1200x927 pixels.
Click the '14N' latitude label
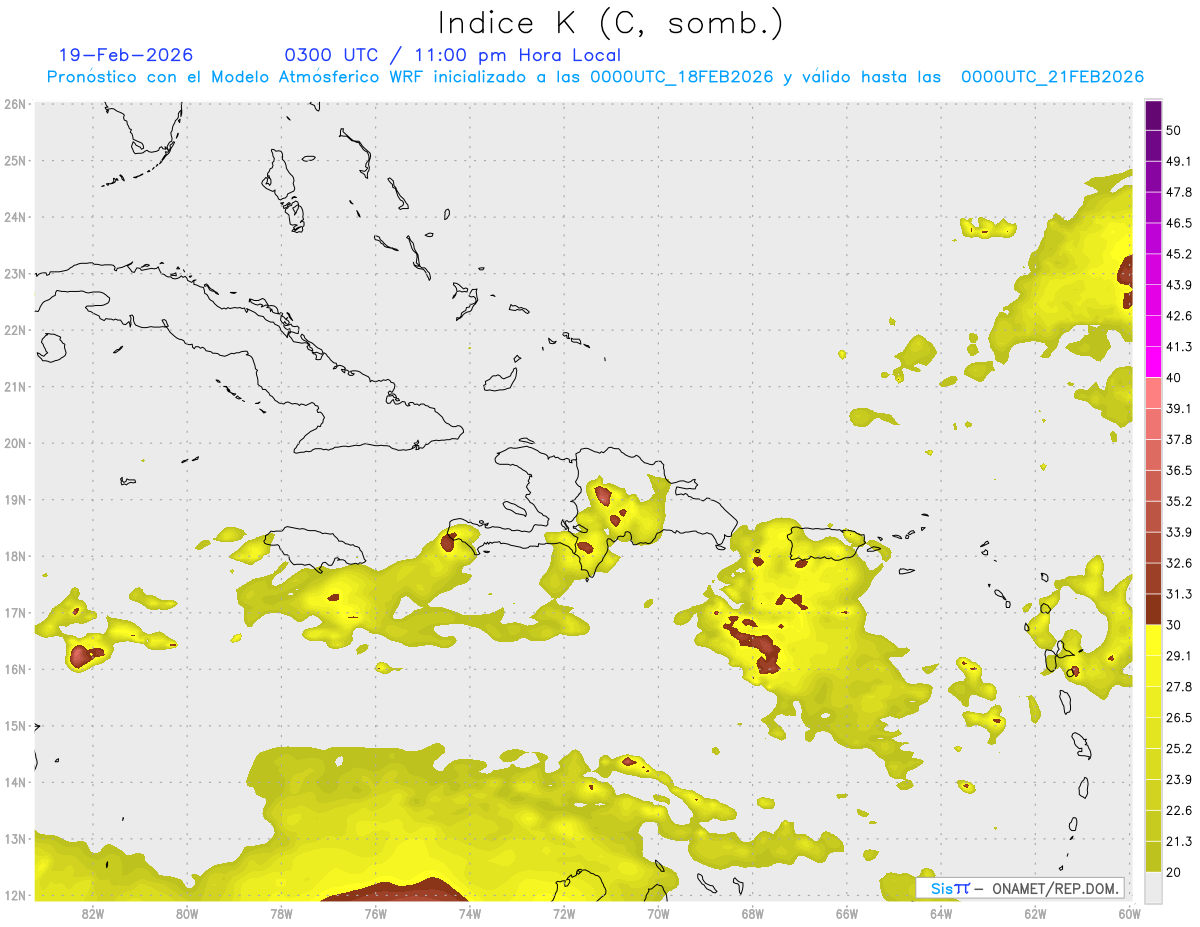pyautogui.click(x=15, y=782)
